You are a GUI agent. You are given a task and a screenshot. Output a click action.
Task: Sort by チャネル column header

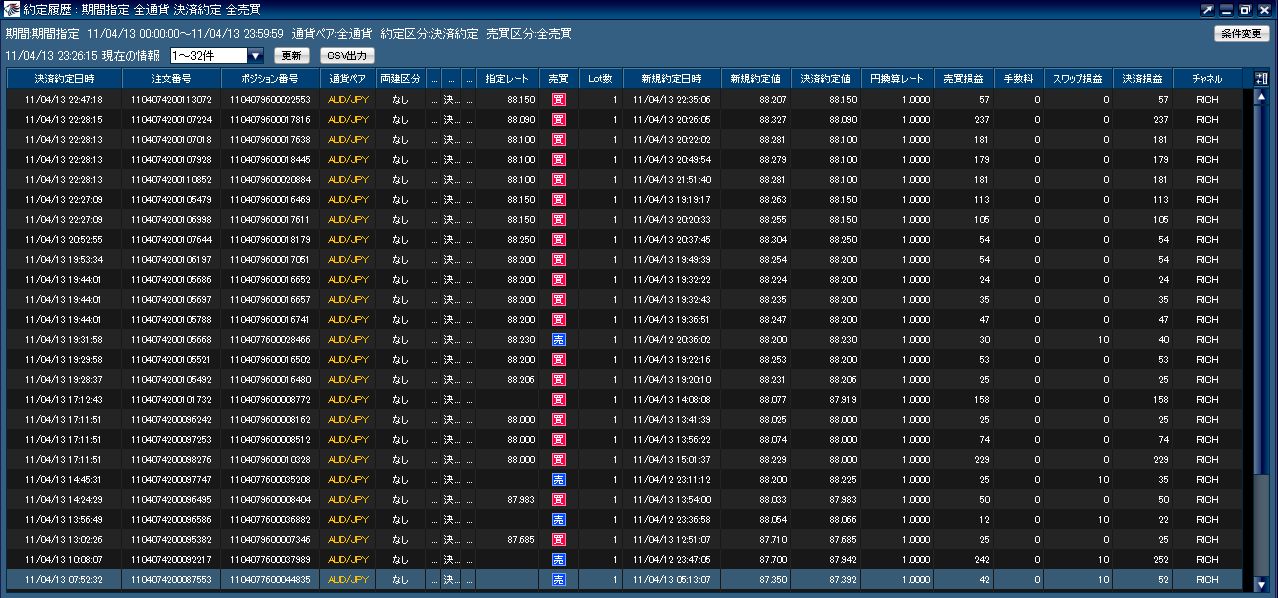(1207, 78)
